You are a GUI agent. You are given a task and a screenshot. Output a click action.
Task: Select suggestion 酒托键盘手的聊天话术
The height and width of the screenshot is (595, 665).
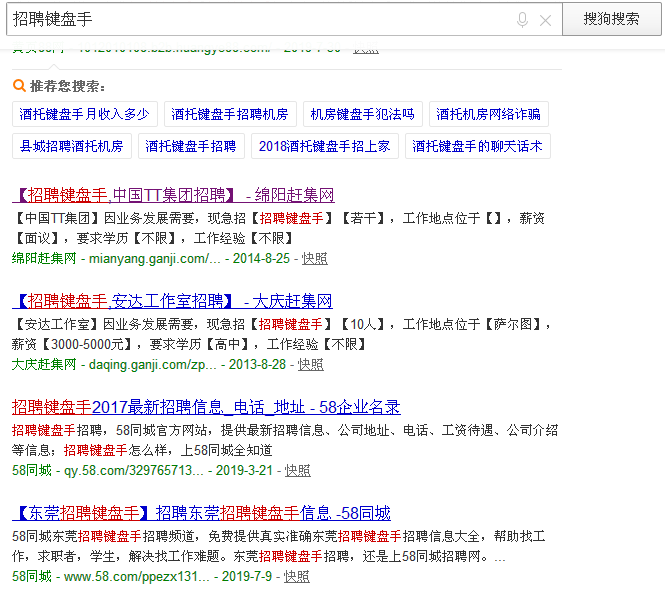click(x=477, y=146)
